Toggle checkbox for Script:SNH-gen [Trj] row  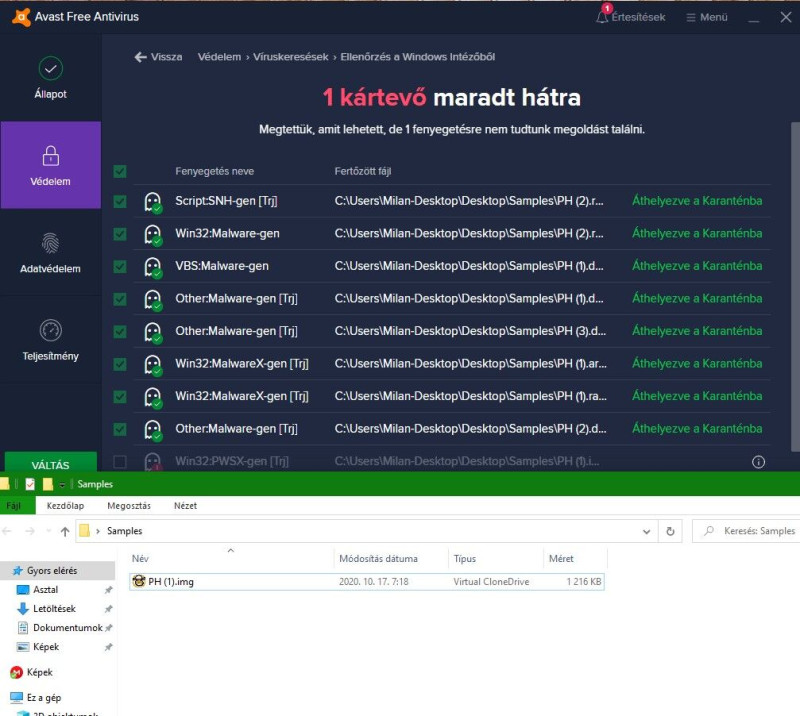coord(120,201)
